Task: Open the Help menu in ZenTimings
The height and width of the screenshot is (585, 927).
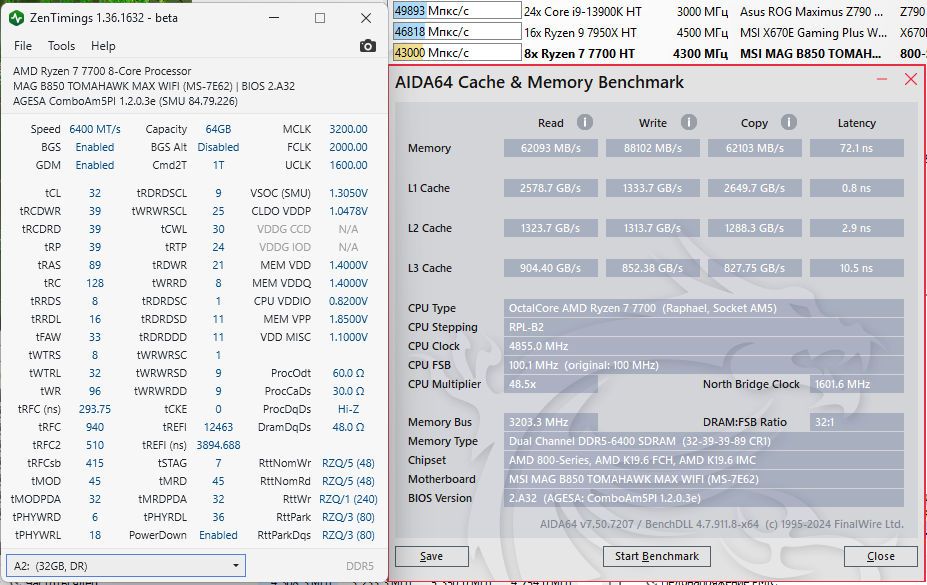Action: click(x=103, y=46)
